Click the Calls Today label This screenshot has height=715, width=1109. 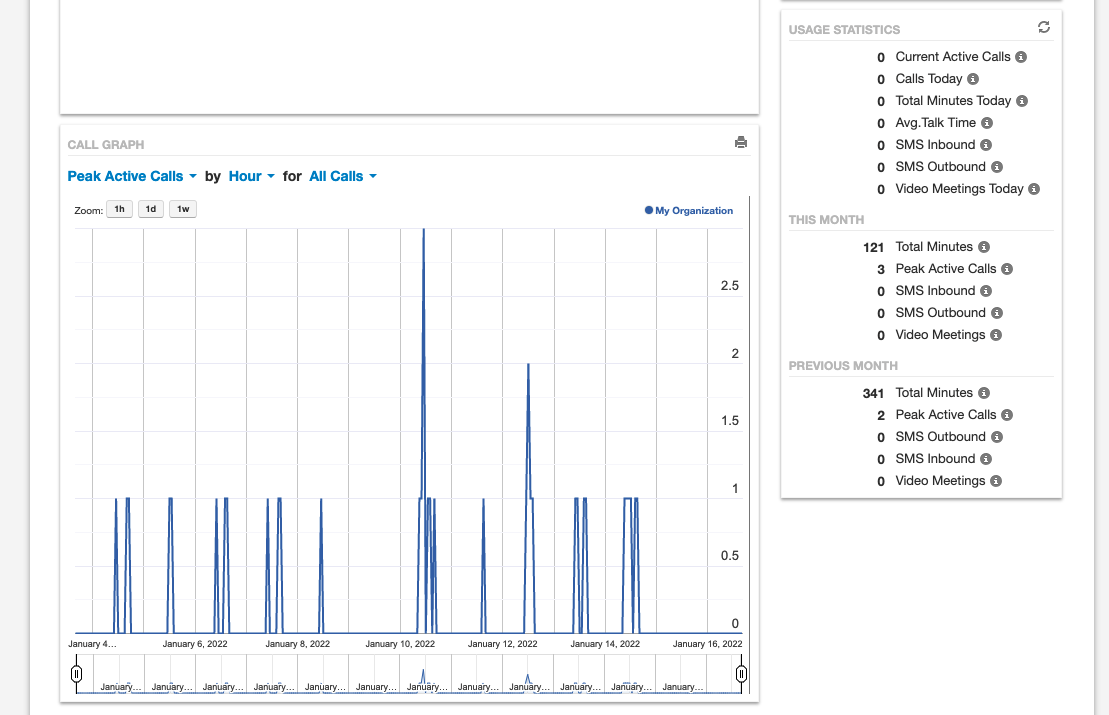[x=929, y=79]
